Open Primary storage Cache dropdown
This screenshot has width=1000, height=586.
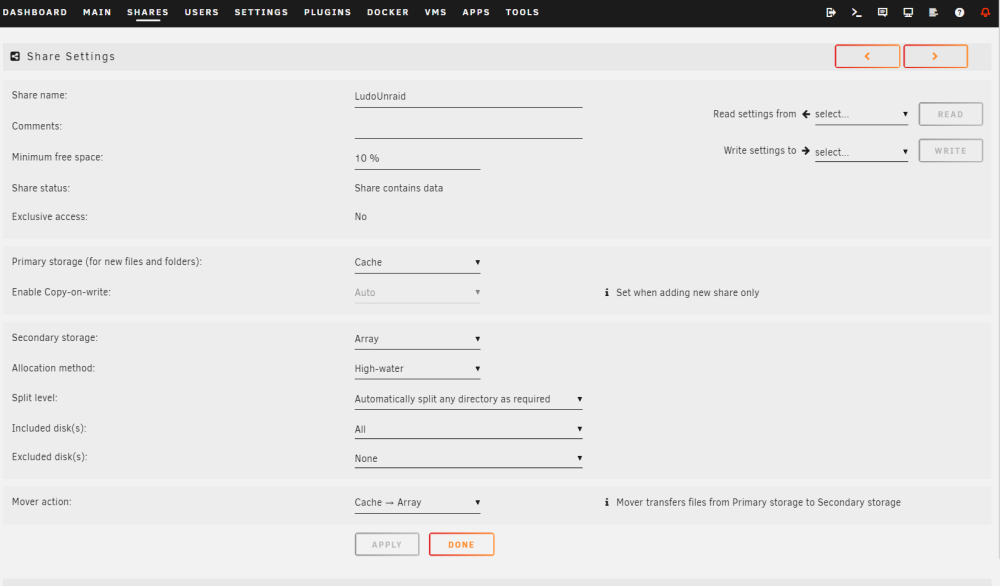[417, 262]
